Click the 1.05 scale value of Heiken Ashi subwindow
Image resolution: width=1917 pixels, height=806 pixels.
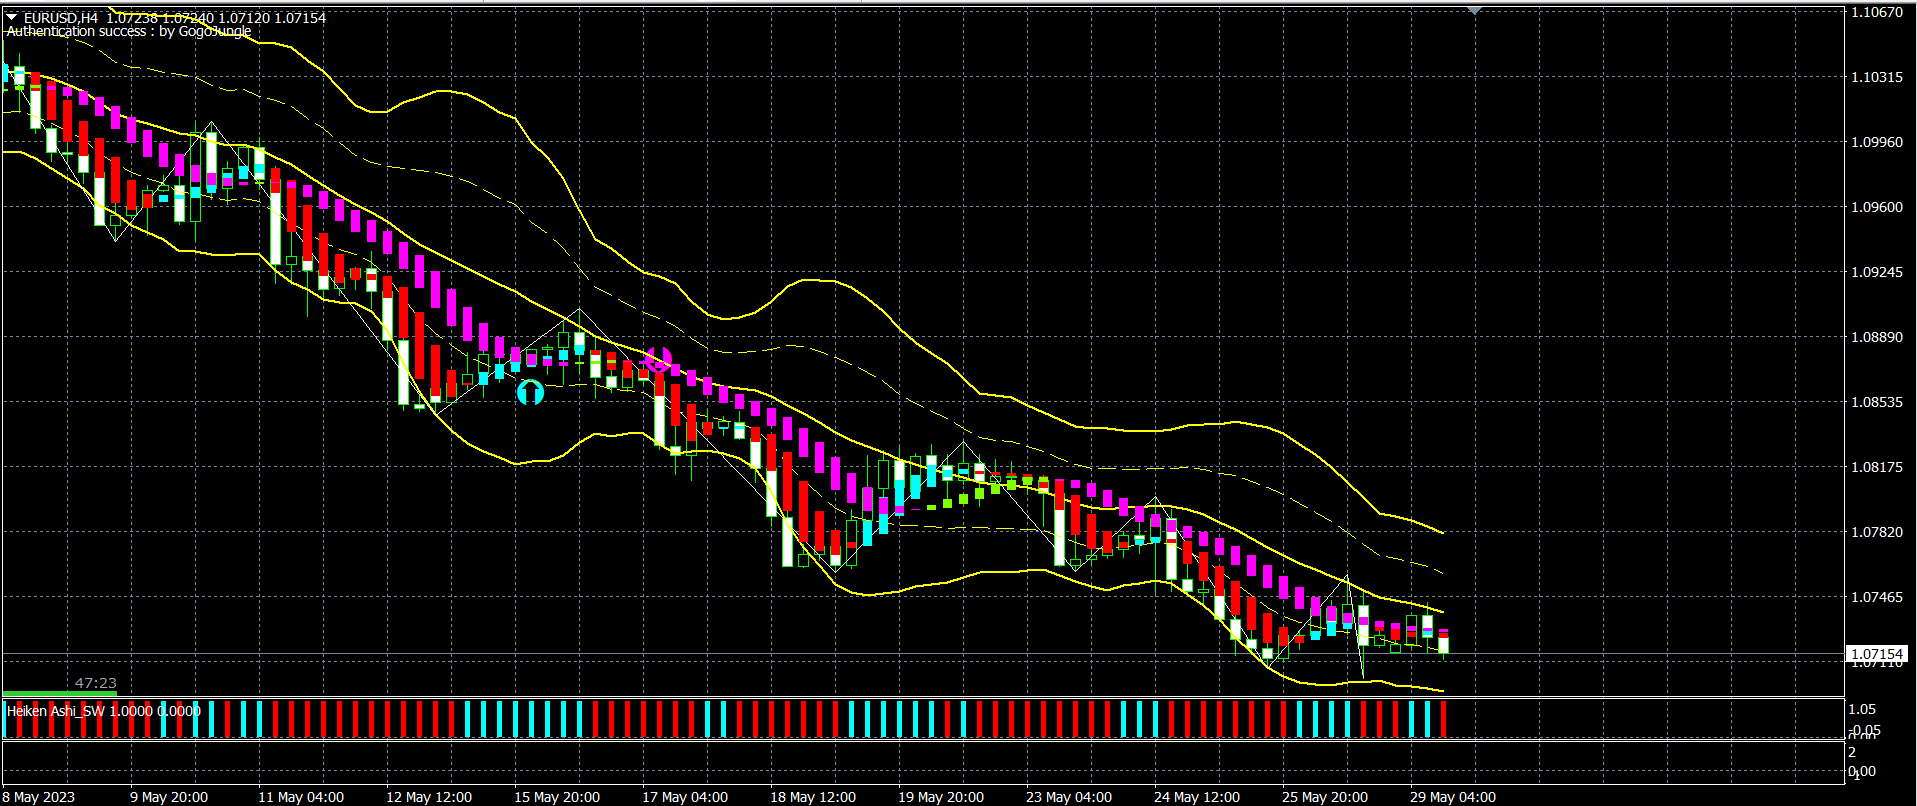(1862, 710)
